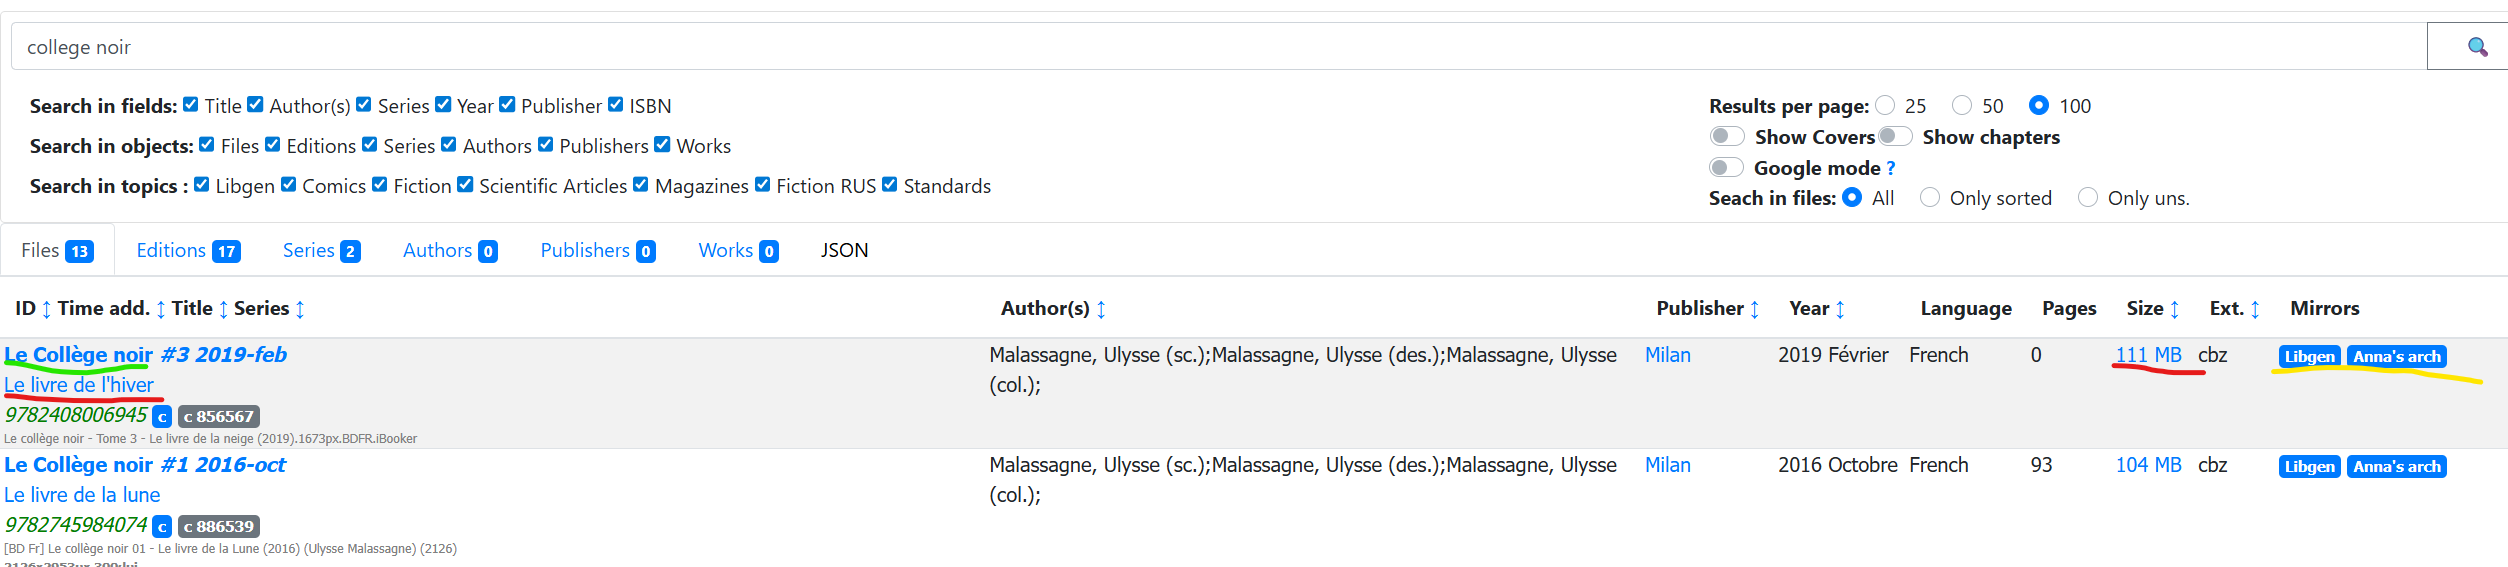The image size is (2508, 567).
Task: Select 50 results per page
Action: (1962, 105)
